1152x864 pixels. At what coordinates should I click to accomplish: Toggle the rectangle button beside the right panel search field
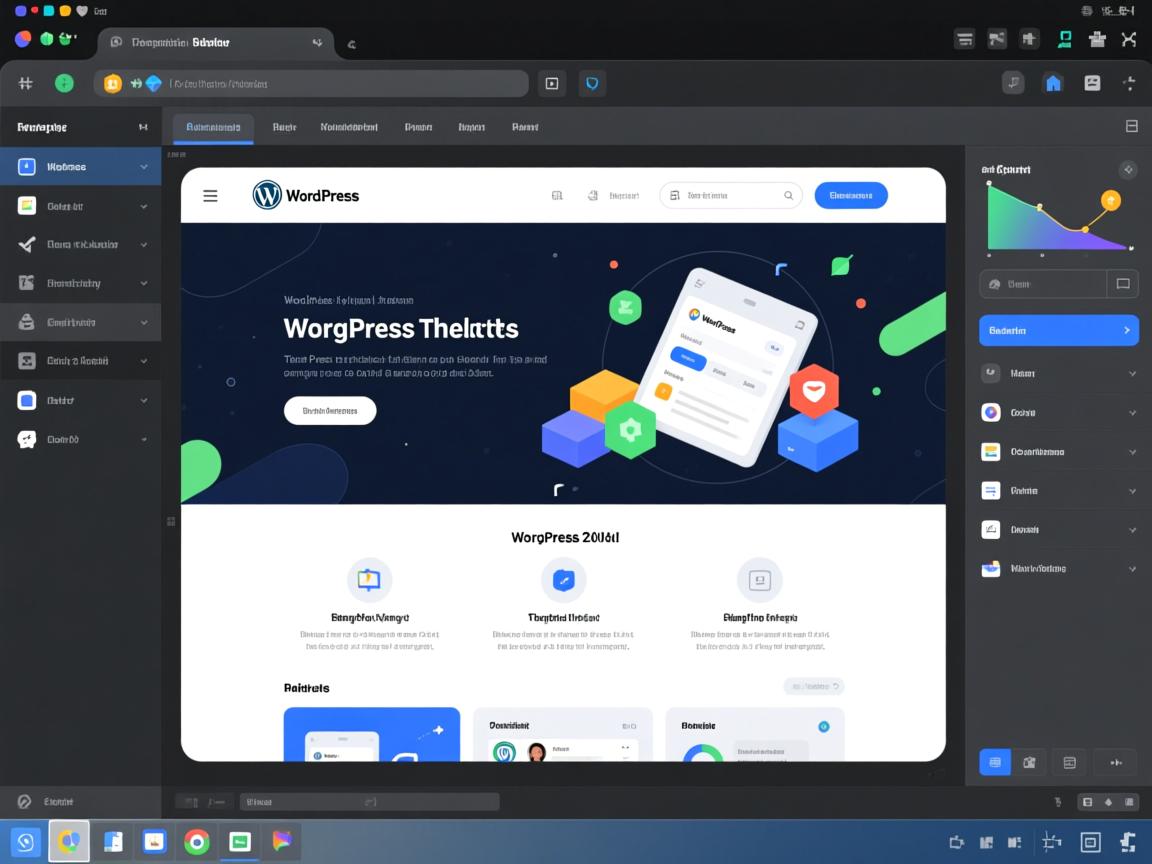1122,284
